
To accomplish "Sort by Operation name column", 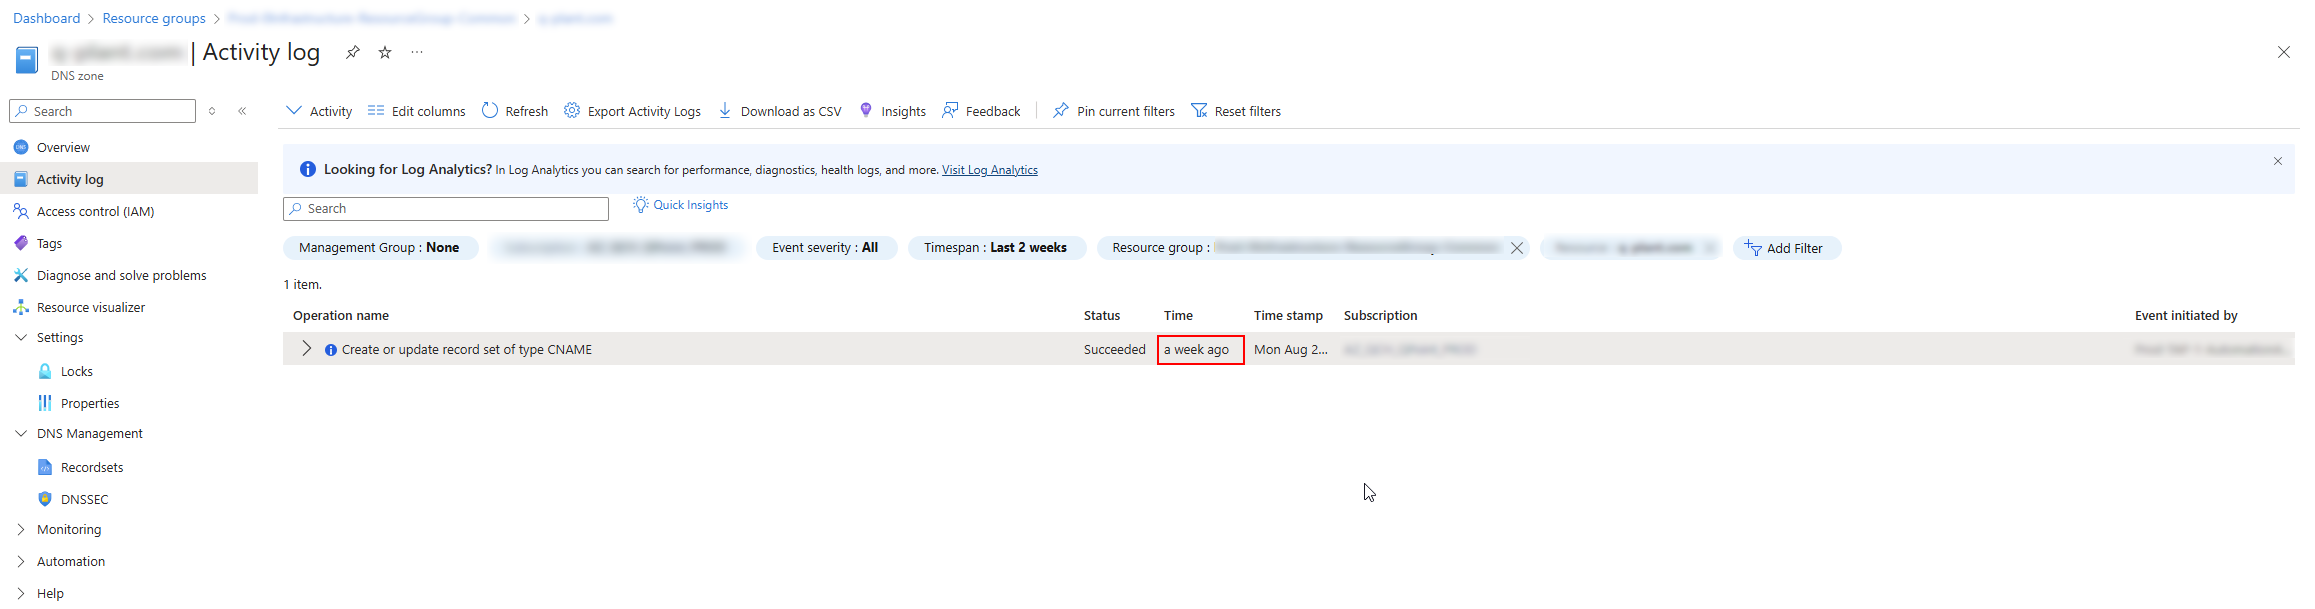I will 341,316.
